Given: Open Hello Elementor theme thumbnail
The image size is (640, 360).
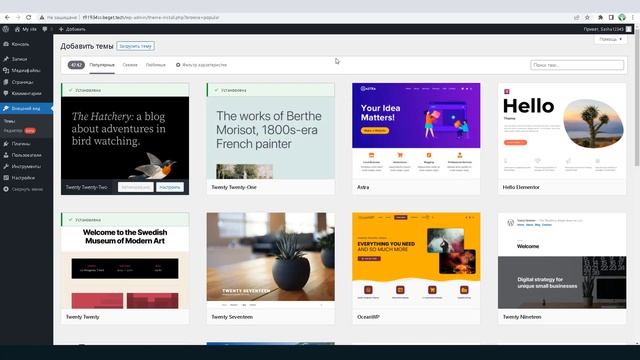Looking at the screenshot, I should point(562,131).
